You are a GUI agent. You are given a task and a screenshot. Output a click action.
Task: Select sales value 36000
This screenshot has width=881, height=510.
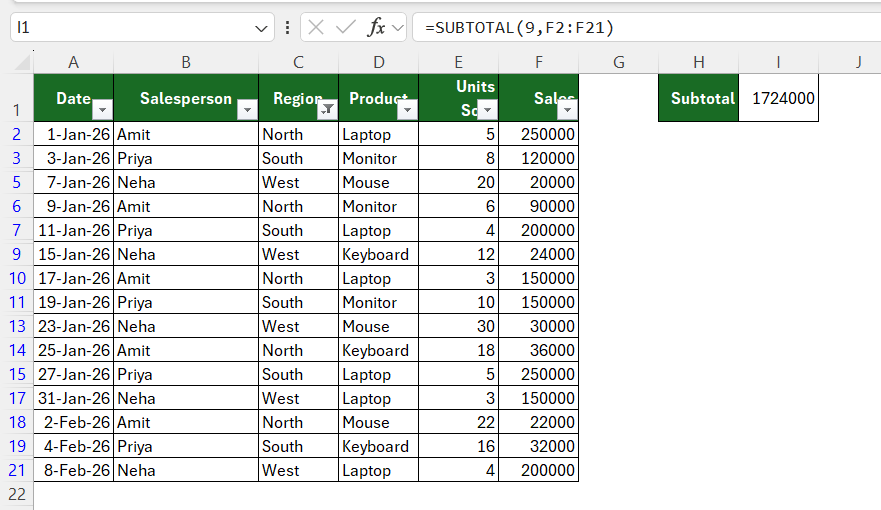[539, 350]
